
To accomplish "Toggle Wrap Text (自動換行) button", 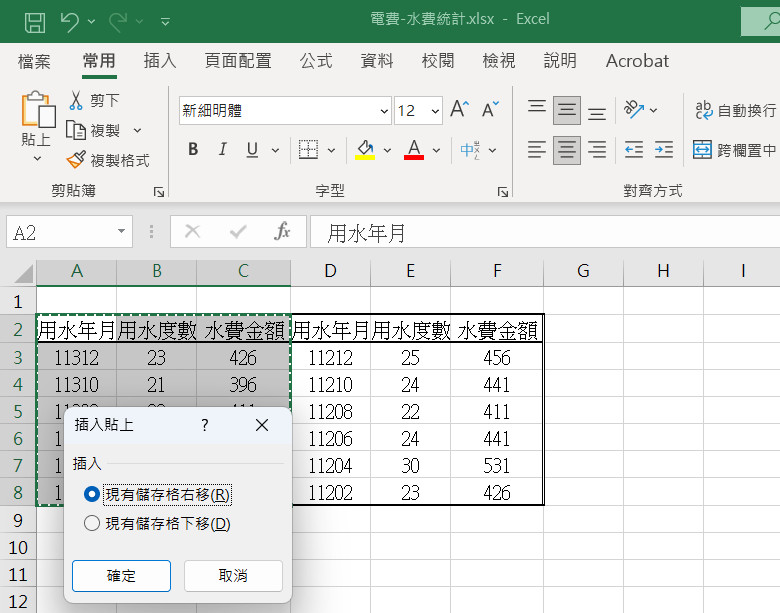I will point(704,110).
